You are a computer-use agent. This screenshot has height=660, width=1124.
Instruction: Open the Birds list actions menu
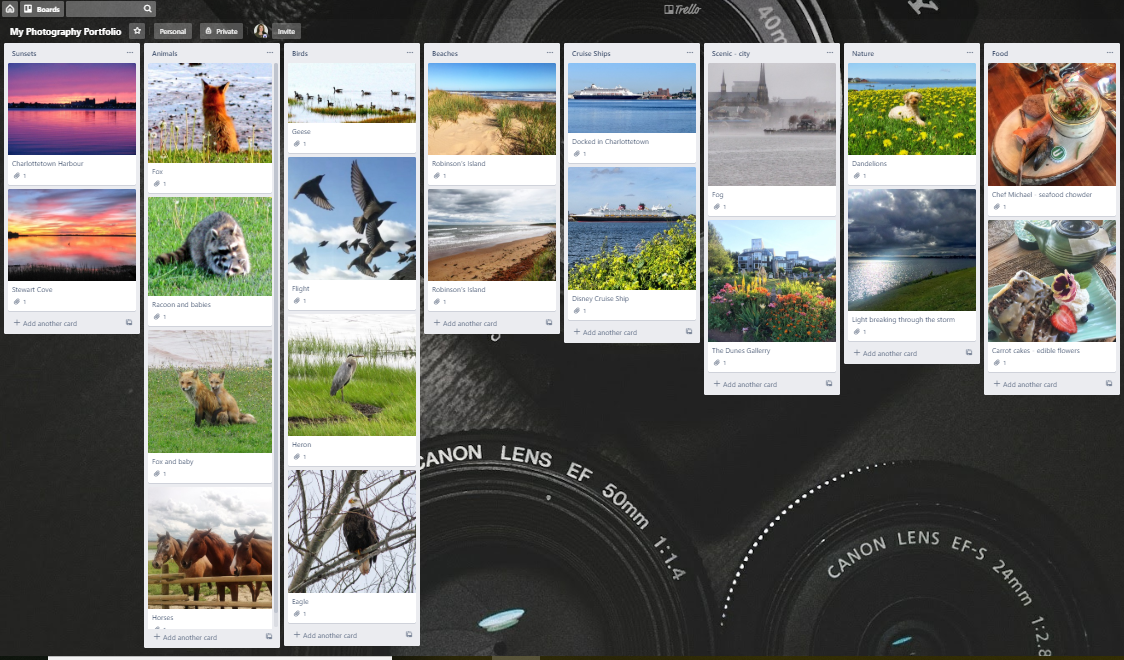click(x=409, y=53)
